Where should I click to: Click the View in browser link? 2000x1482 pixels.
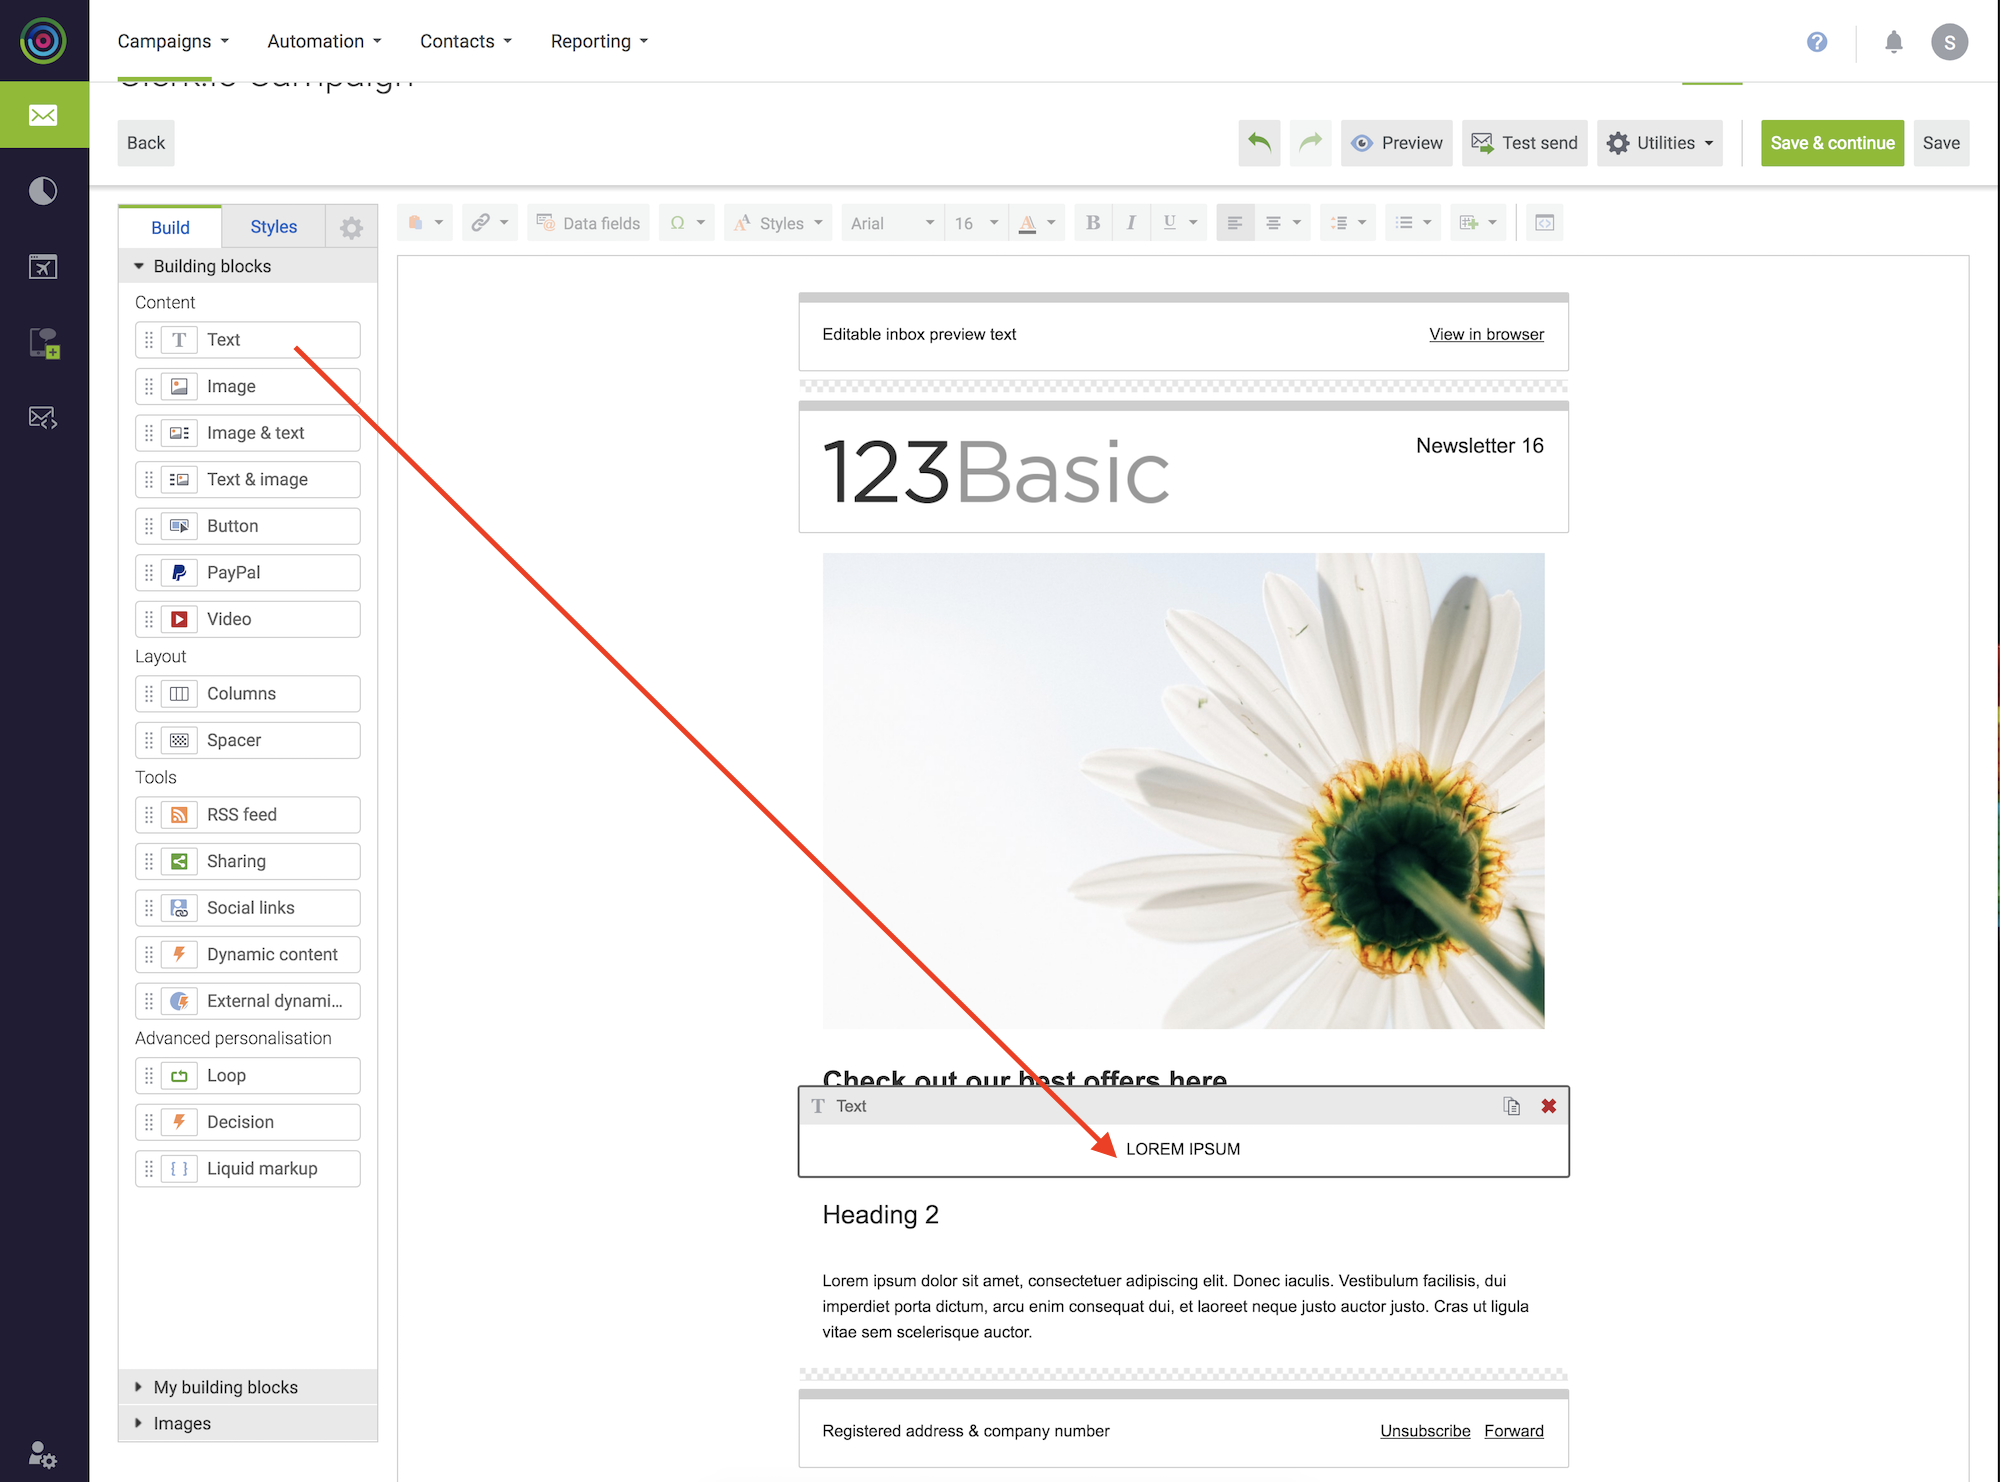[x=1486, y=334]
